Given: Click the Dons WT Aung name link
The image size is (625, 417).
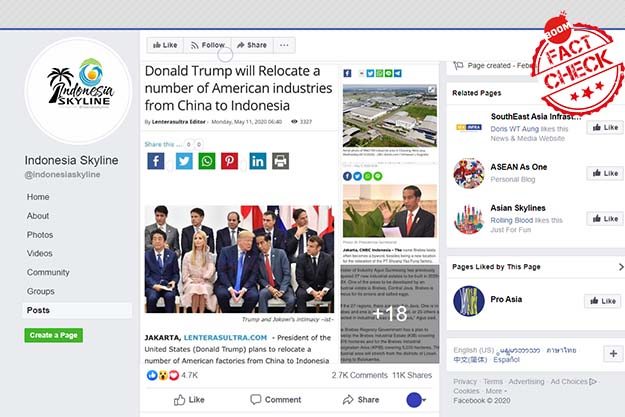Looking at the screenshot, I should (514, 129).
